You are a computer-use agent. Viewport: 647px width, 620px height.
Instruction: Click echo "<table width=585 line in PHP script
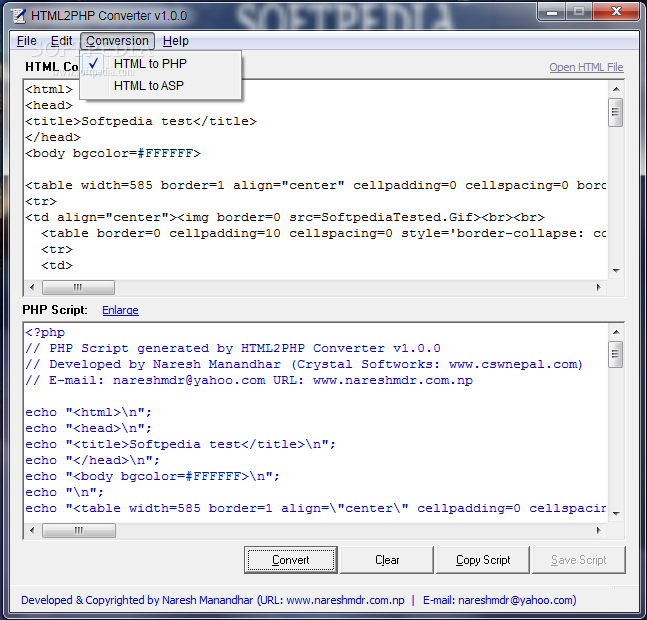tap(315, 508)
